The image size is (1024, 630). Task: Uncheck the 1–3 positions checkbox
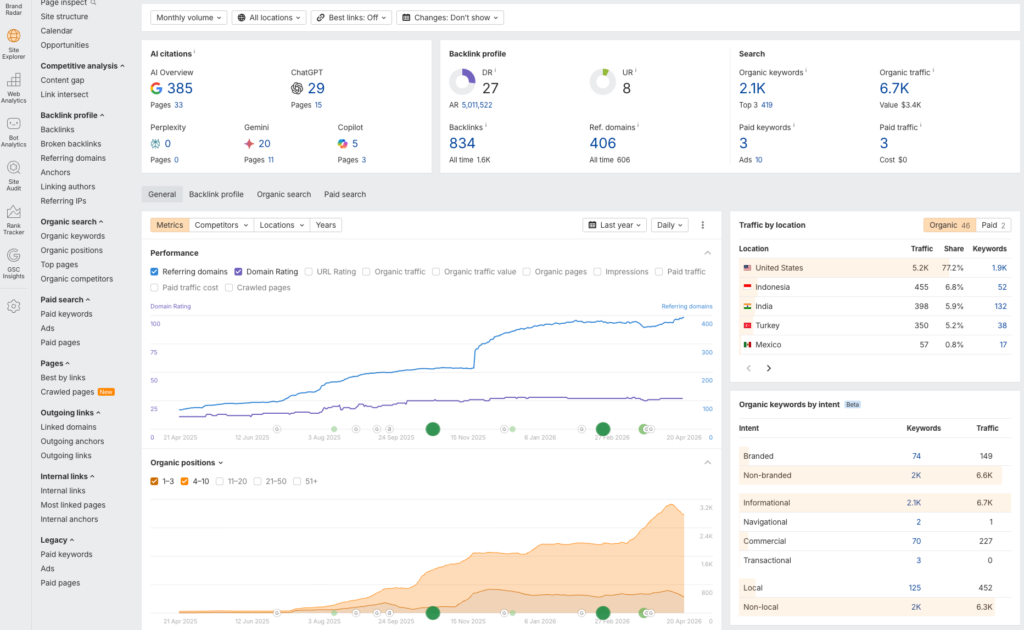[x=154, y=481]
